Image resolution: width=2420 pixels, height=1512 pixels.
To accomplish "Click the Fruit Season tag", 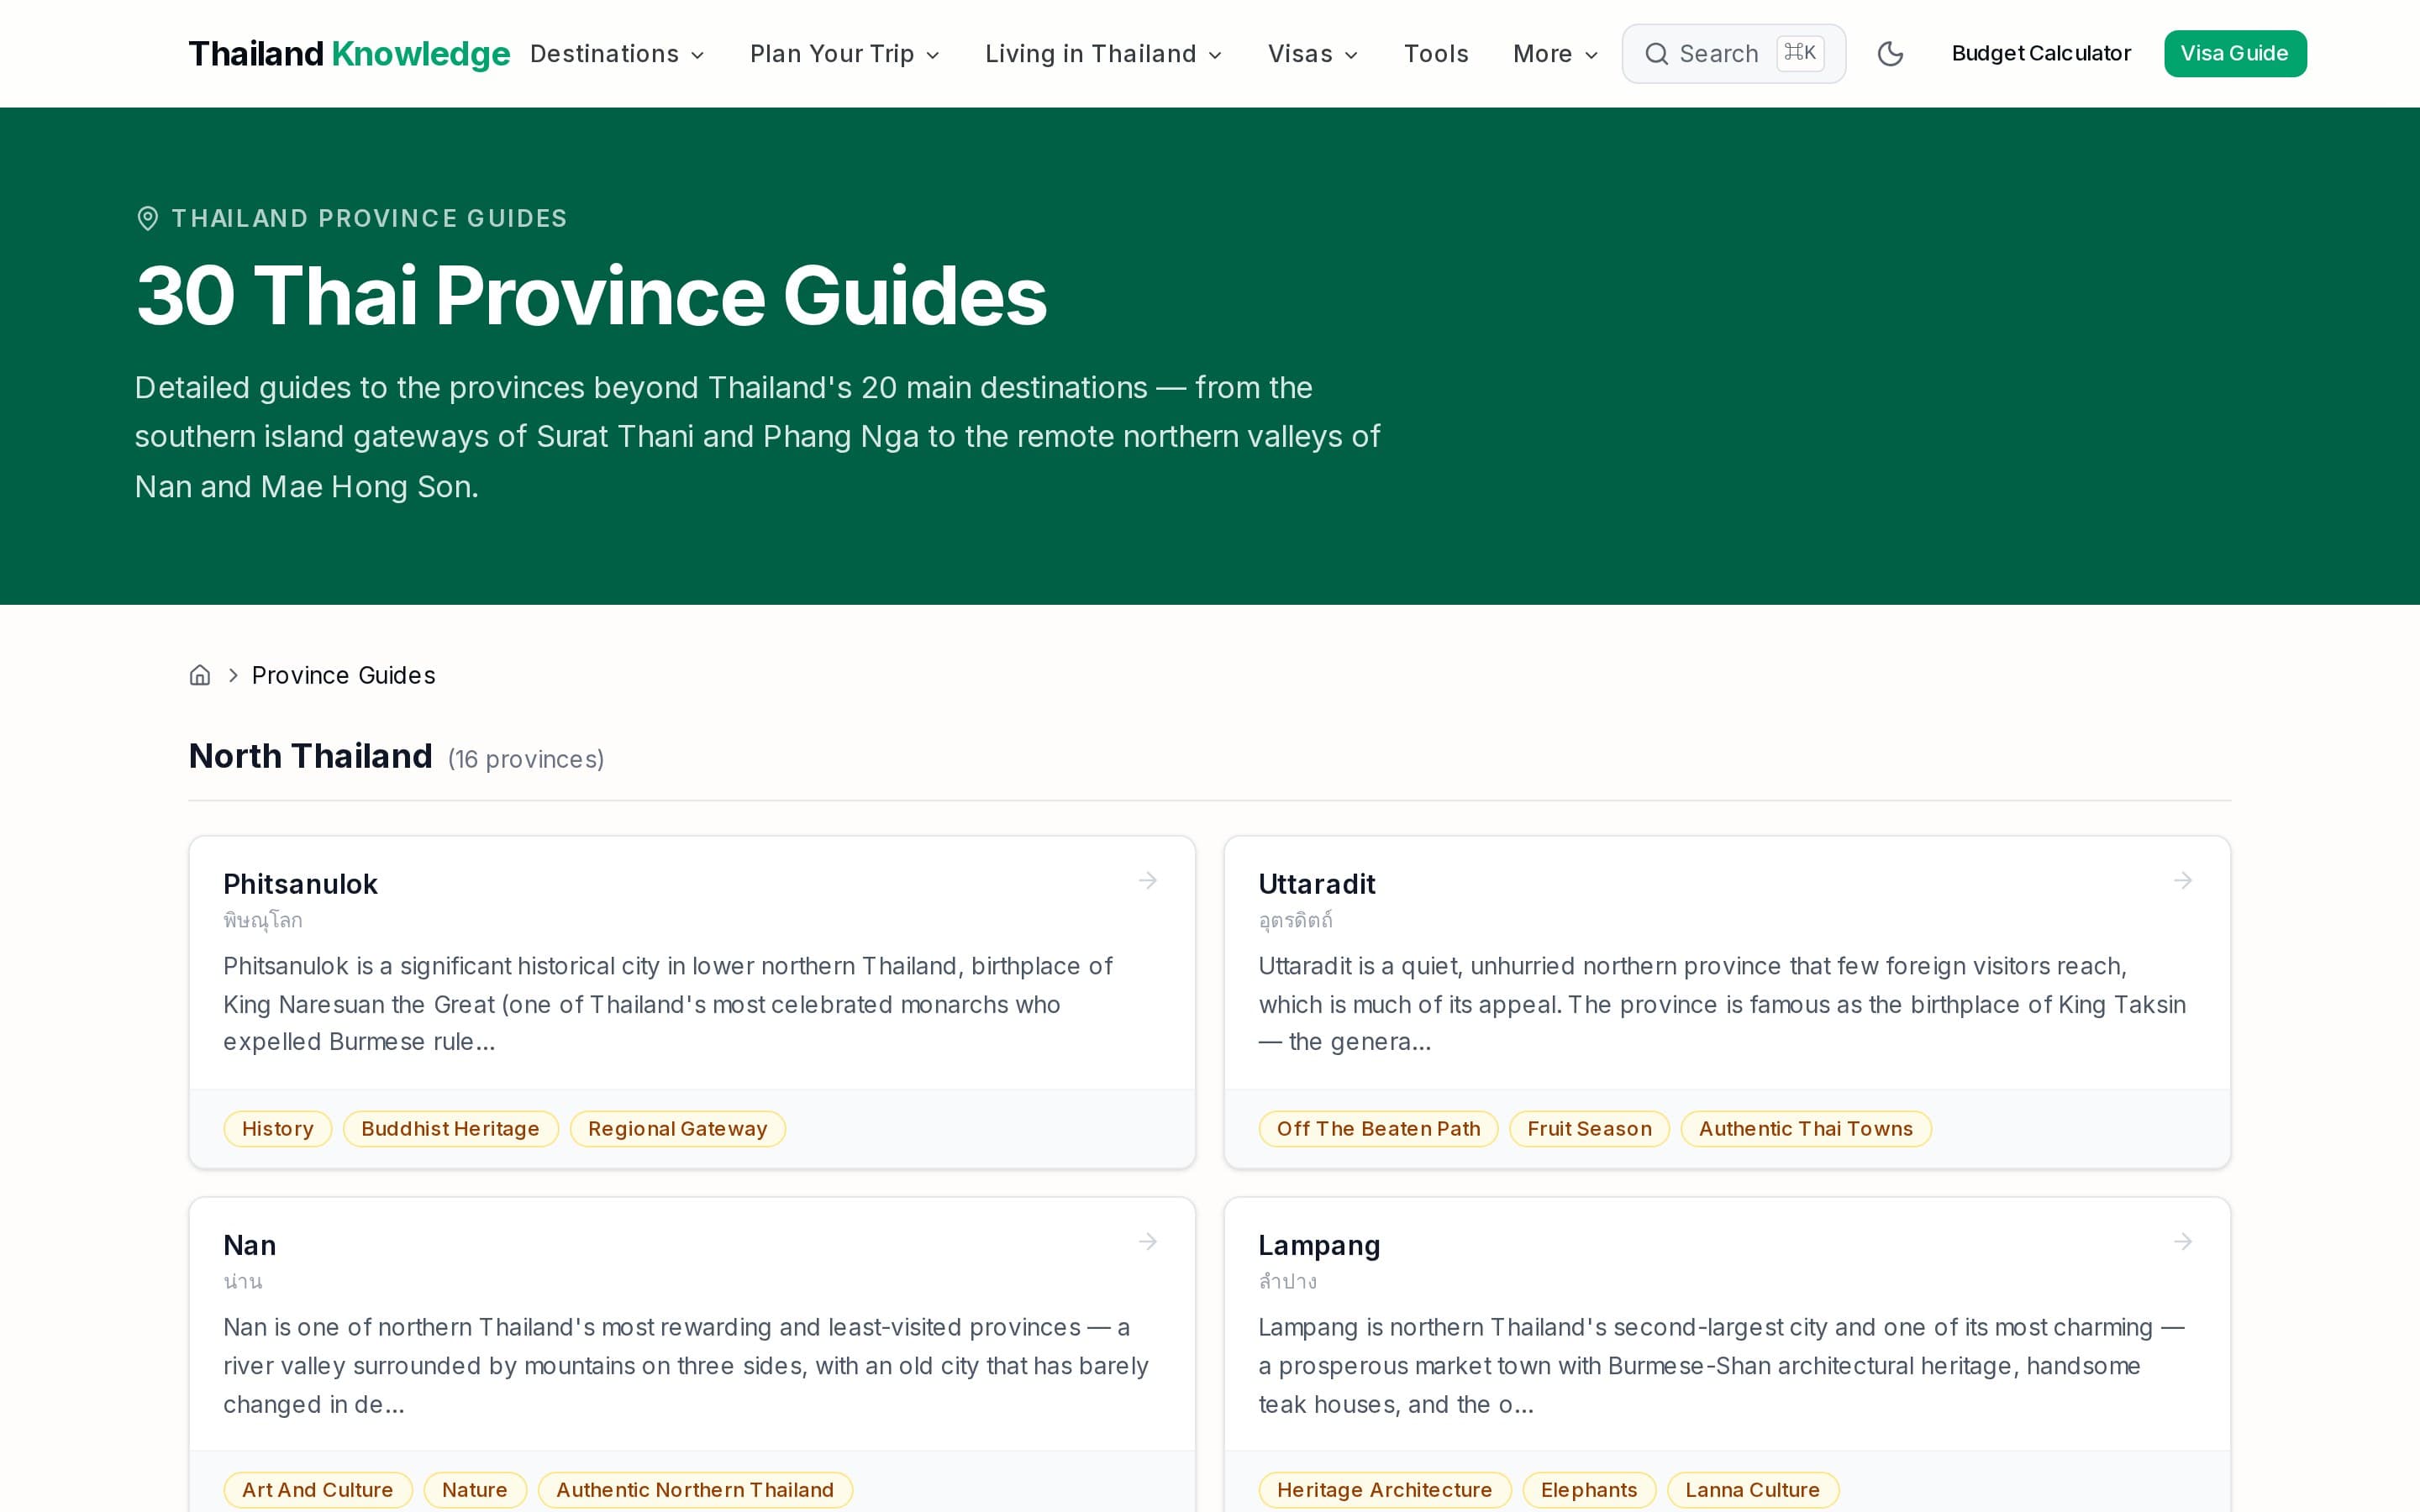I will (x=1589, y=1129).
